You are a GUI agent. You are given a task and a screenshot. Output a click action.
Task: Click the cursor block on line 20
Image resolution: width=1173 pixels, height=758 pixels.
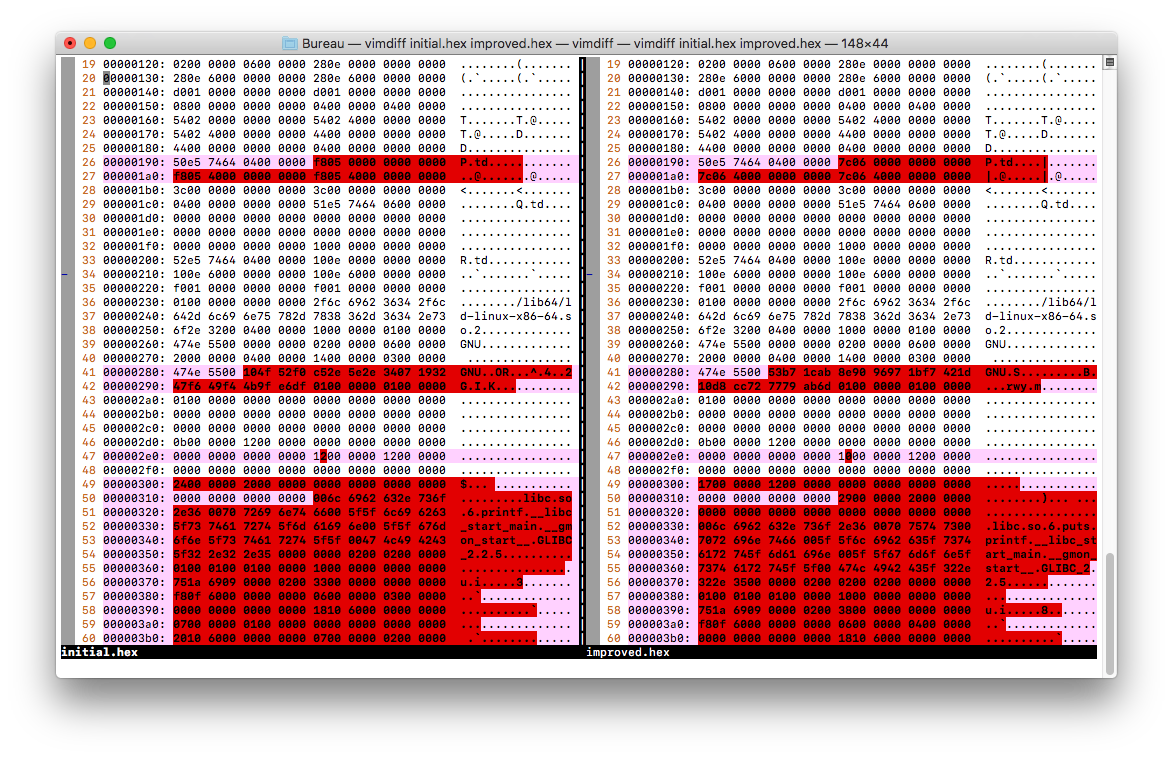[107, 77]
